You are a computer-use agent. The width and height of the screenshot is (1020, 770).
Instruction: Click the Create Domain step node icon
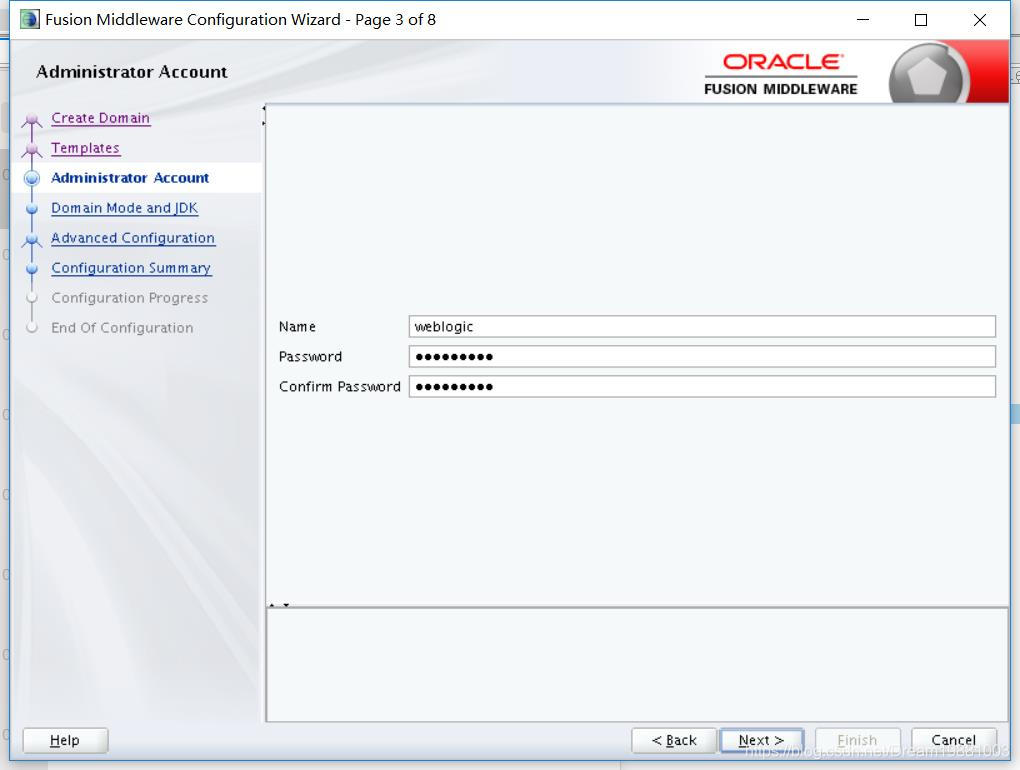[32, 120]
